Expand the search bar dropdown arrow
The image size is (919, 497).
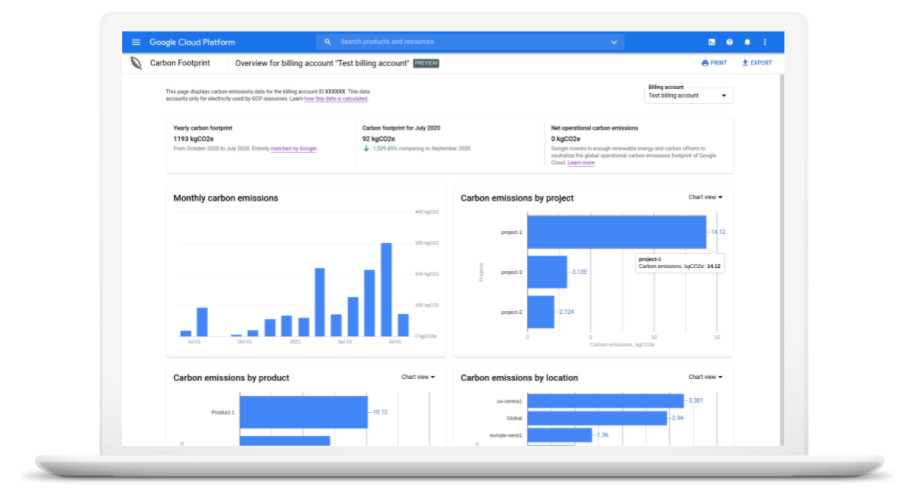coord(614,42)
